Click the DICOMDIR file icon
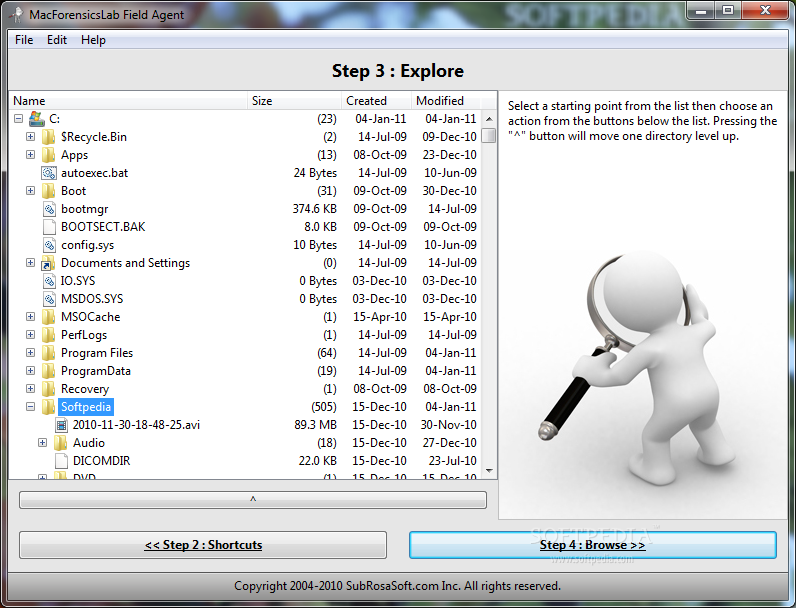Viewport: 796px width, 608px height. [x=61, y=461]
